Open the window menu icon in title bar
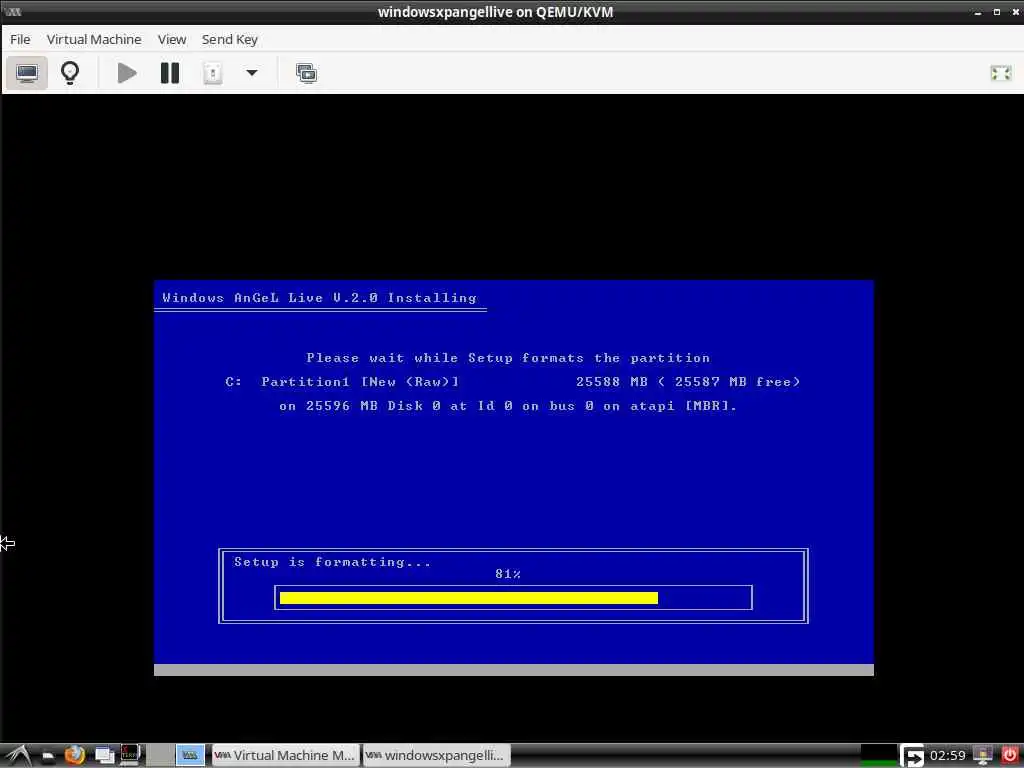 pos(12,12)
